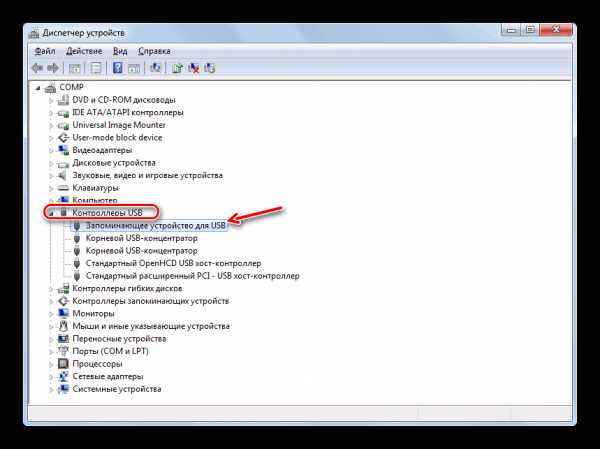
Task: Select Запоминающее устройство для USB
Action: pos(155,225)
